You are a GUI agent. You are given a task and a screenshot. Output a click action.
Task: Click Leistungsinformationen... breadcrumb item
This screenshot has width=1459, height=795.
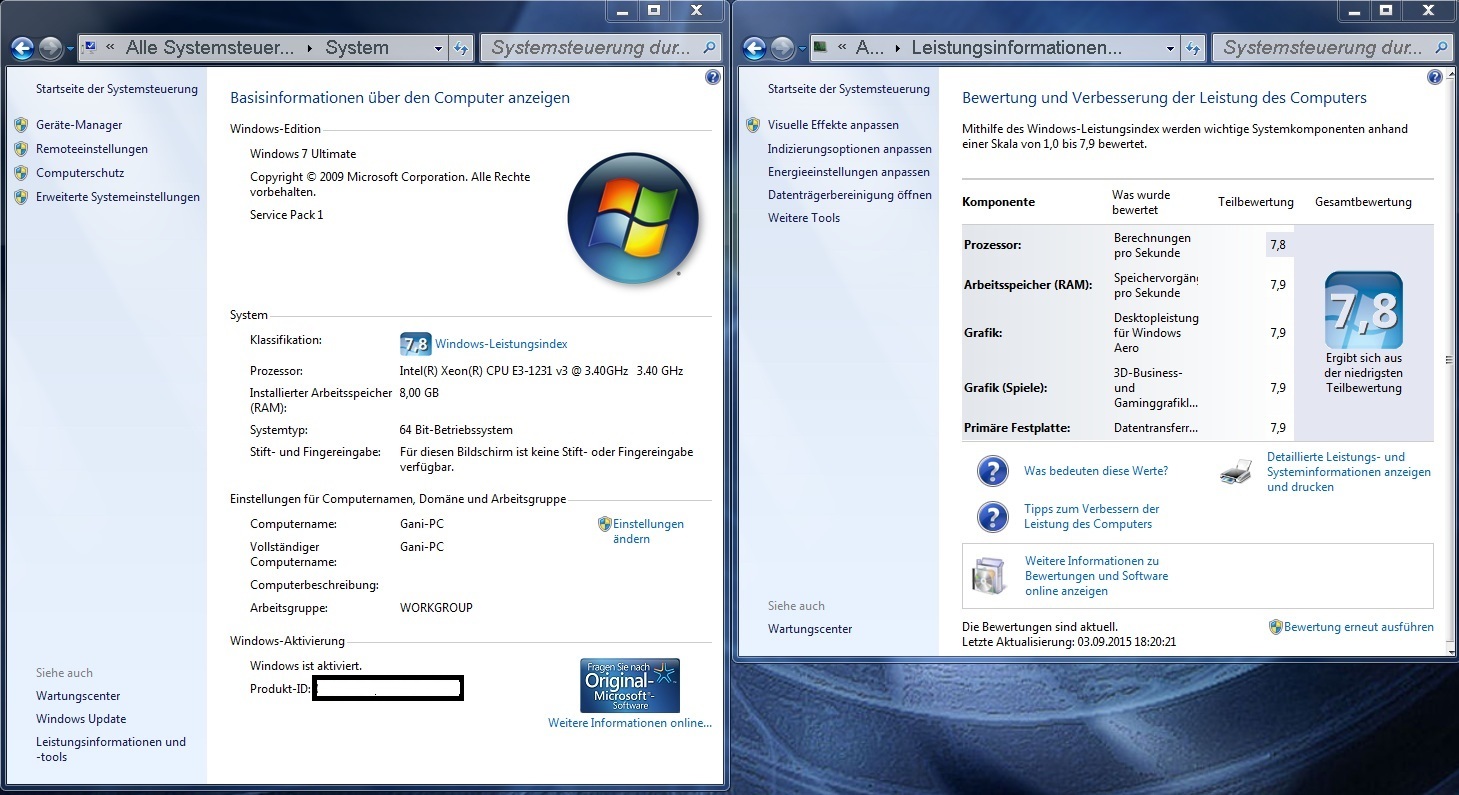[x=1016, y=47]
